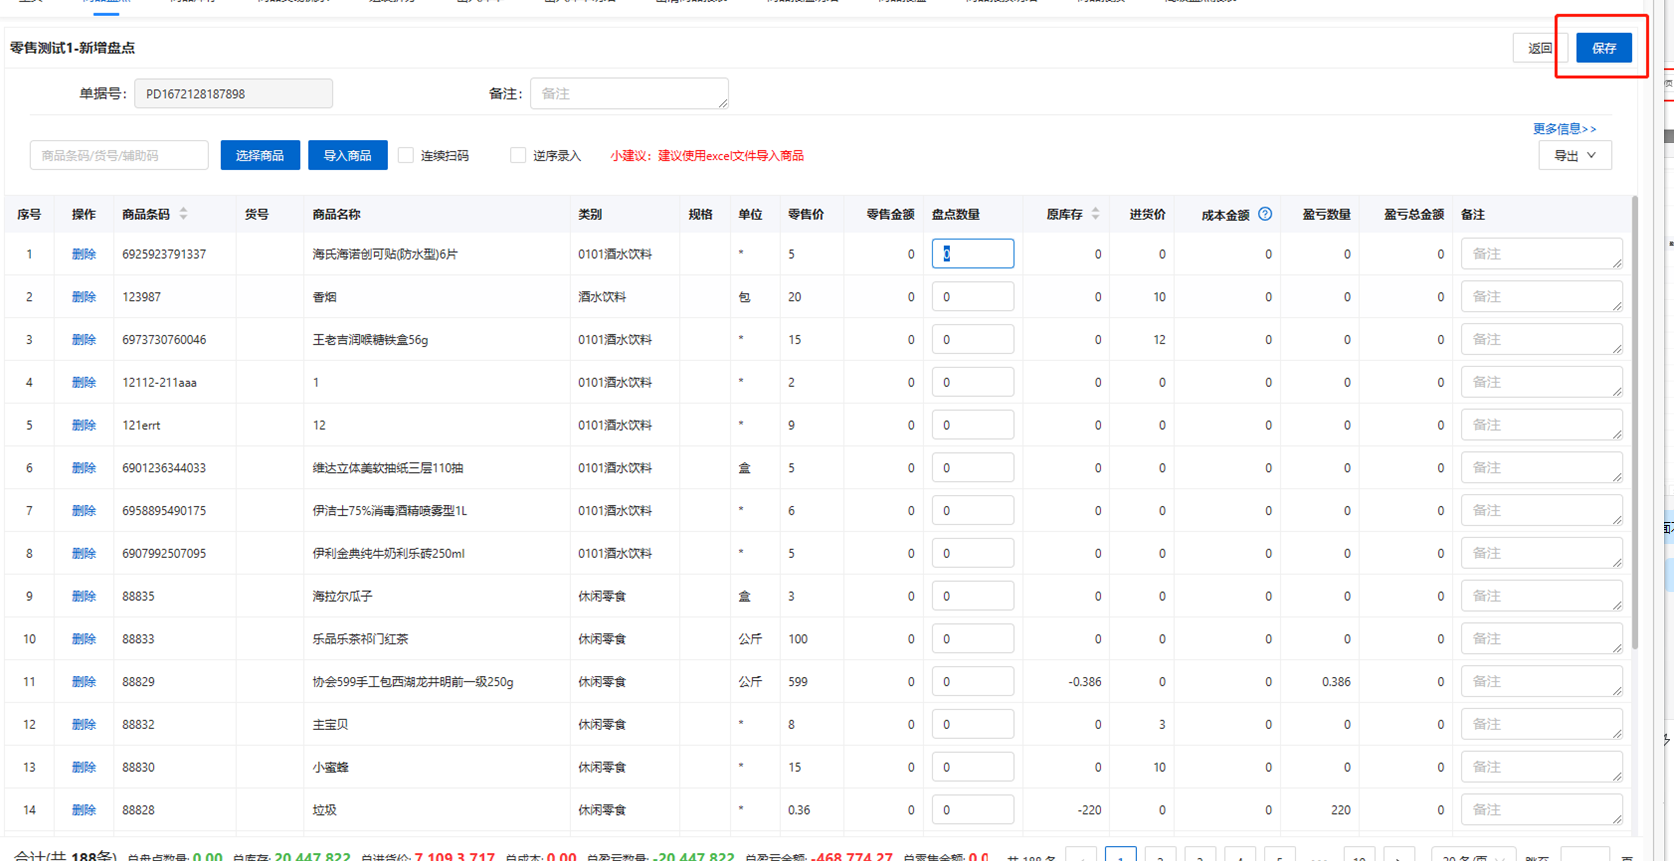Click barcode 88835 cell
The width and height of the screenshot is (1674, 861).
[138, 596]
